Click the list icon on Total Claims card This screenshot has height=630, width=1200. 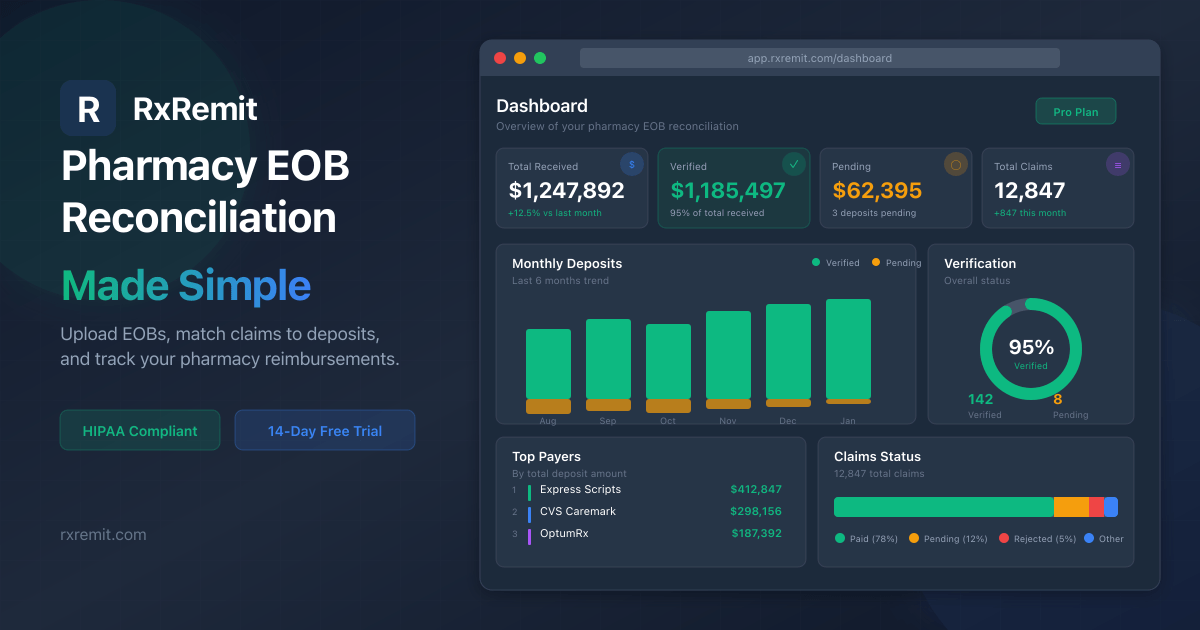tap(1118, 164)
